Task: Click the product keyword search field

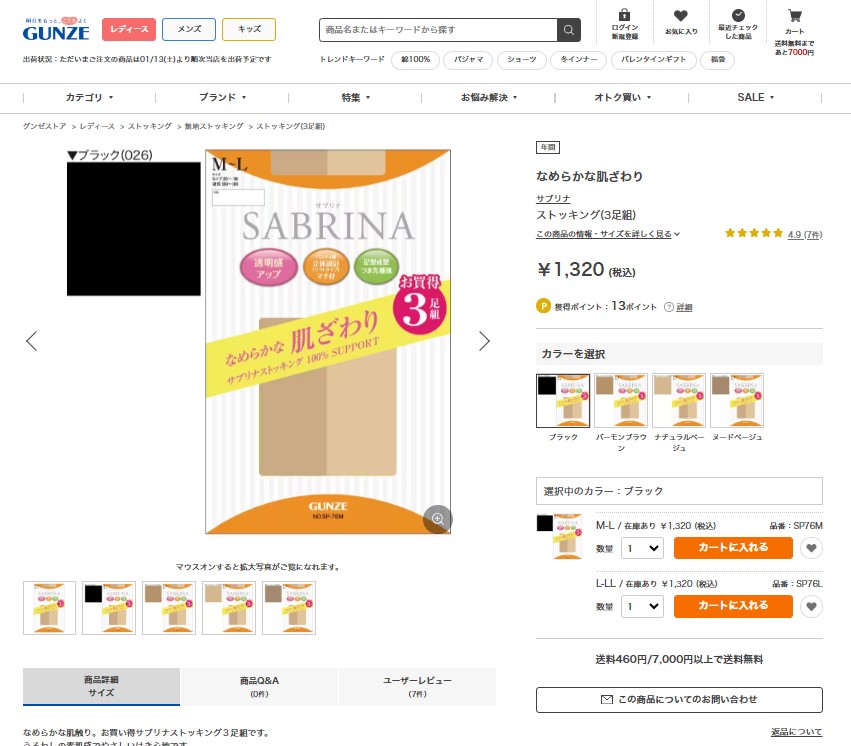Action: tap(438, 30)
